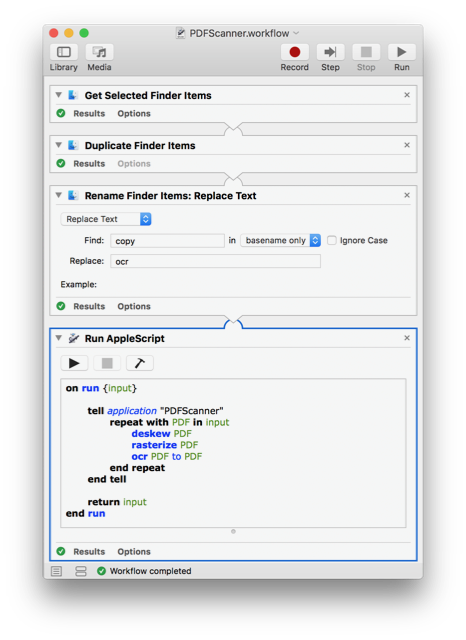Click the Find text field containing copy
466x640 pixels.
point(167,241)
